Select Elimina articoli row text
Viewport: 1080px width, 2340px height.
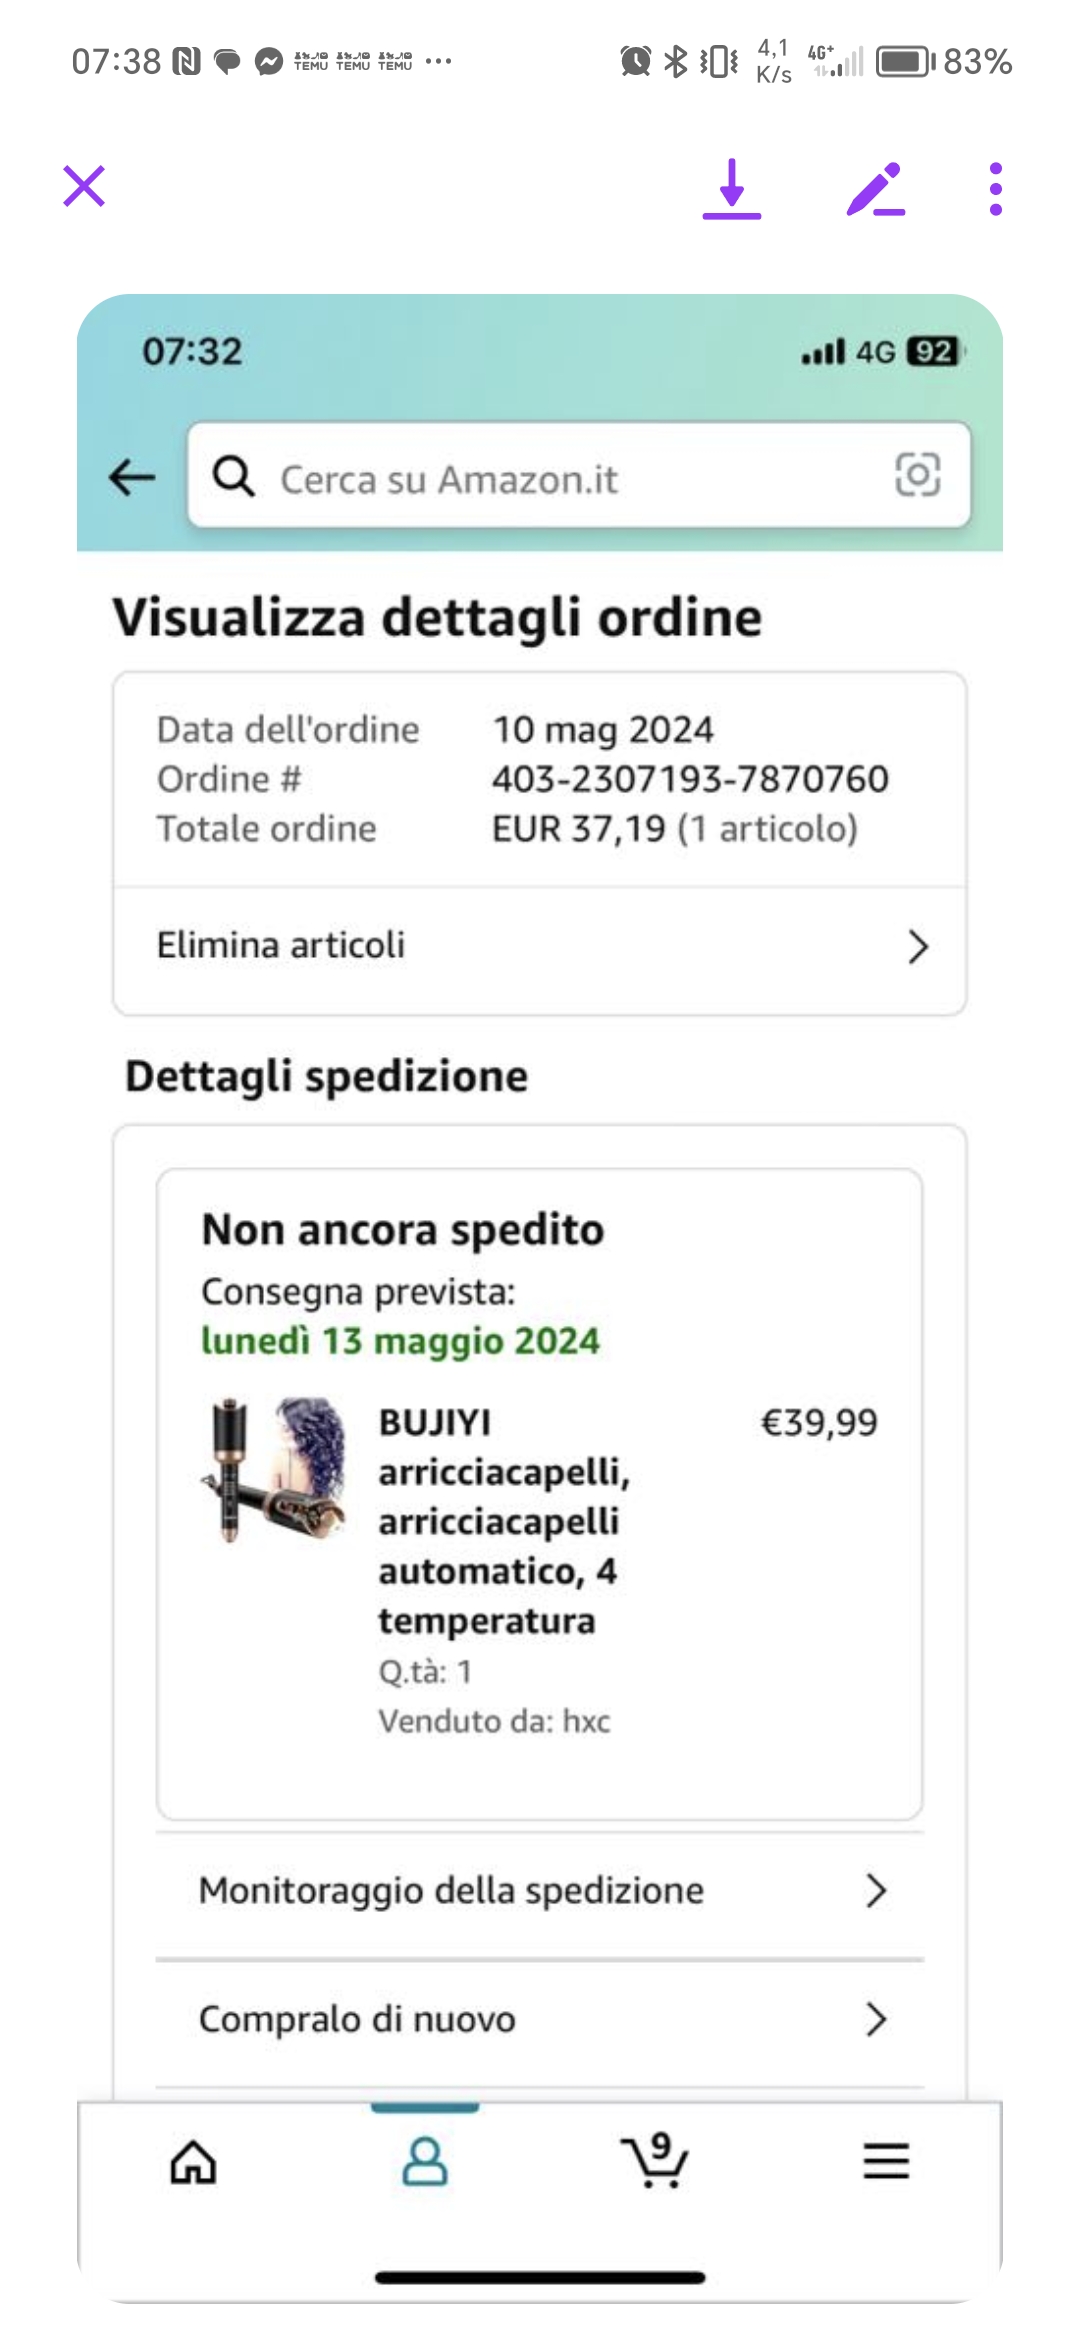tap(281, 945)
